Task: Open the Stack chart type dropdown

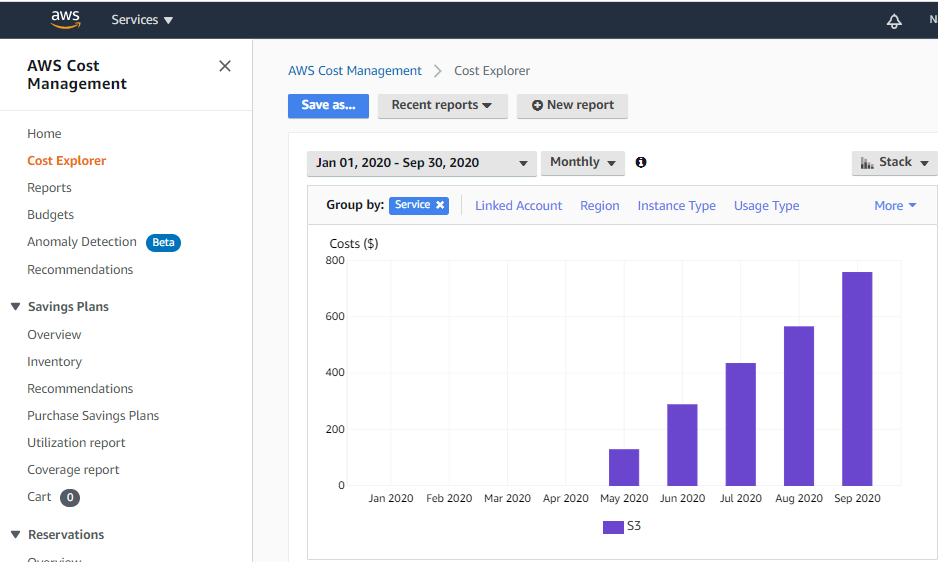Action: (x=894, y=162)
